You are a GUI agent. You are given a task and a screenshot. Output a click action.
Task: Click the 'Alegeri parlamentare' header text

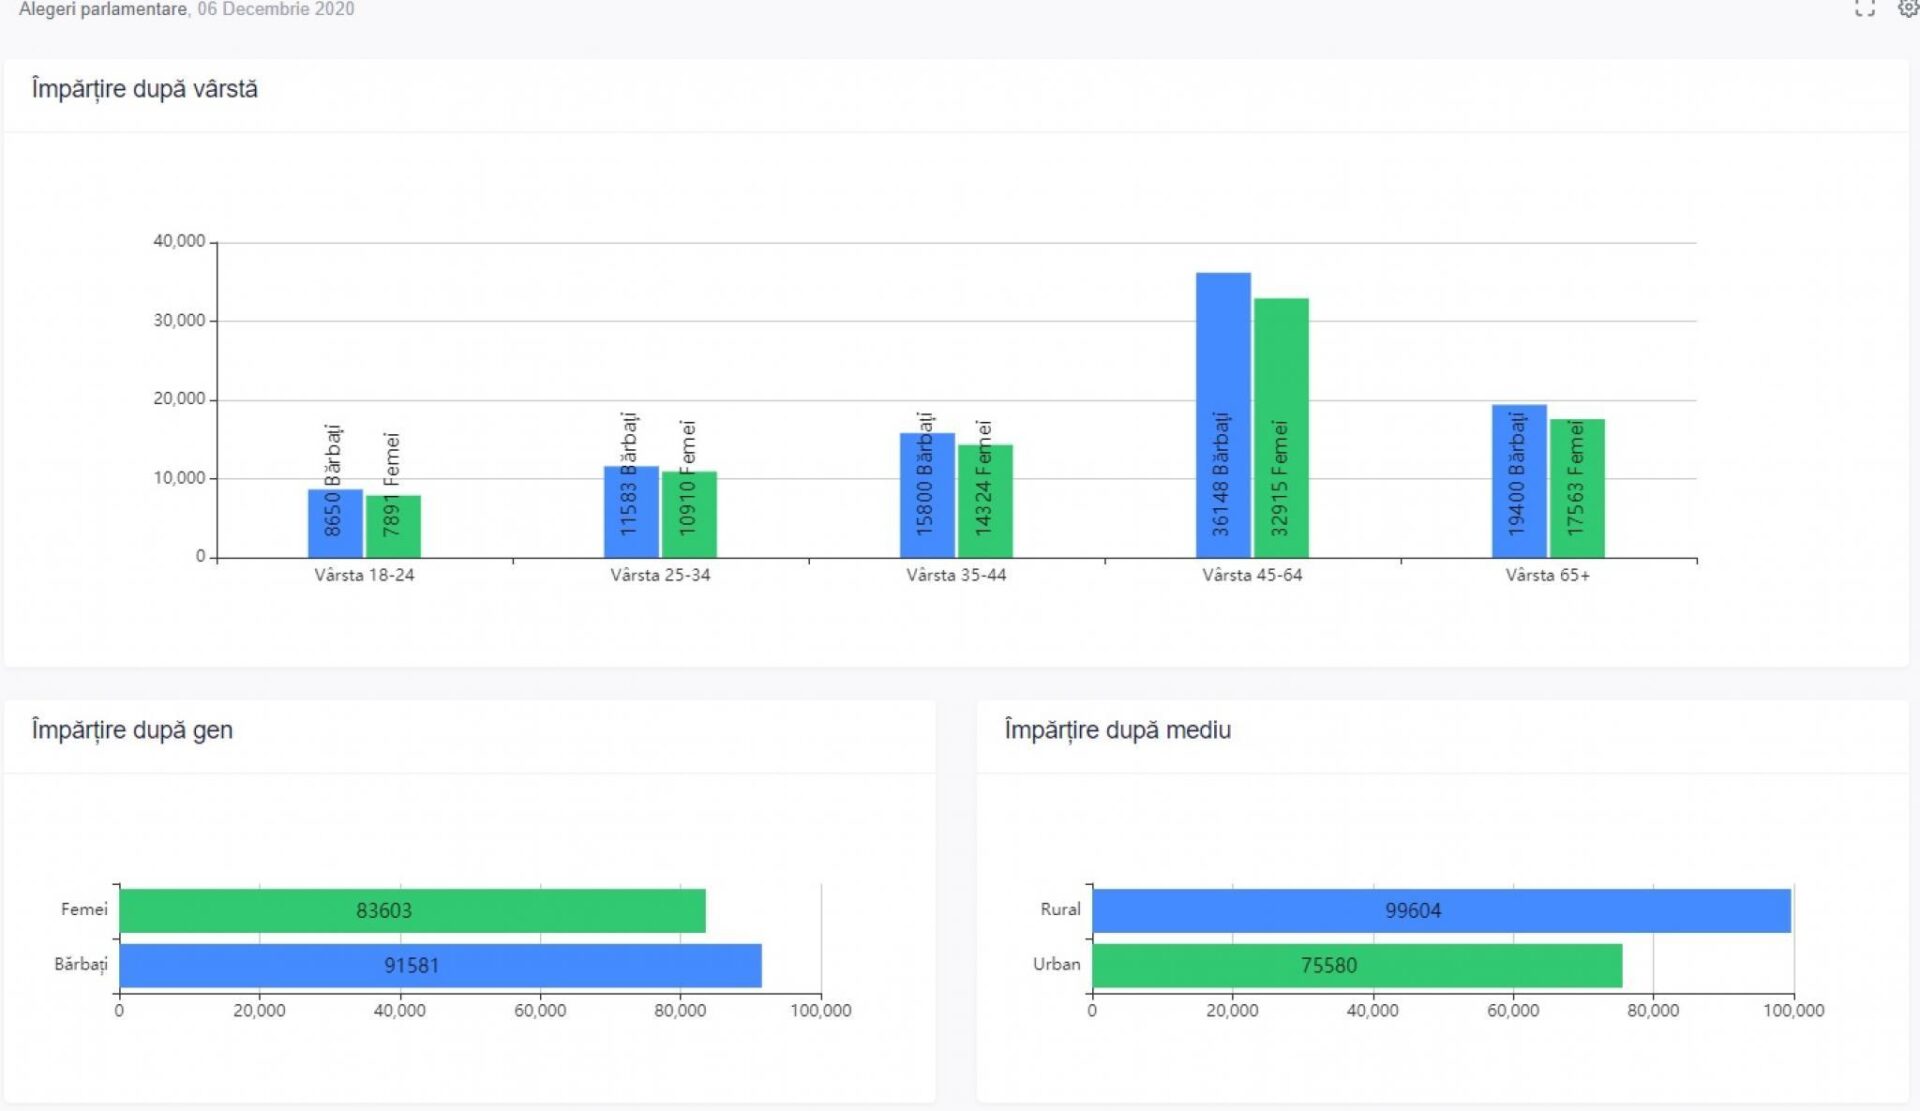(x=103, y=10)
